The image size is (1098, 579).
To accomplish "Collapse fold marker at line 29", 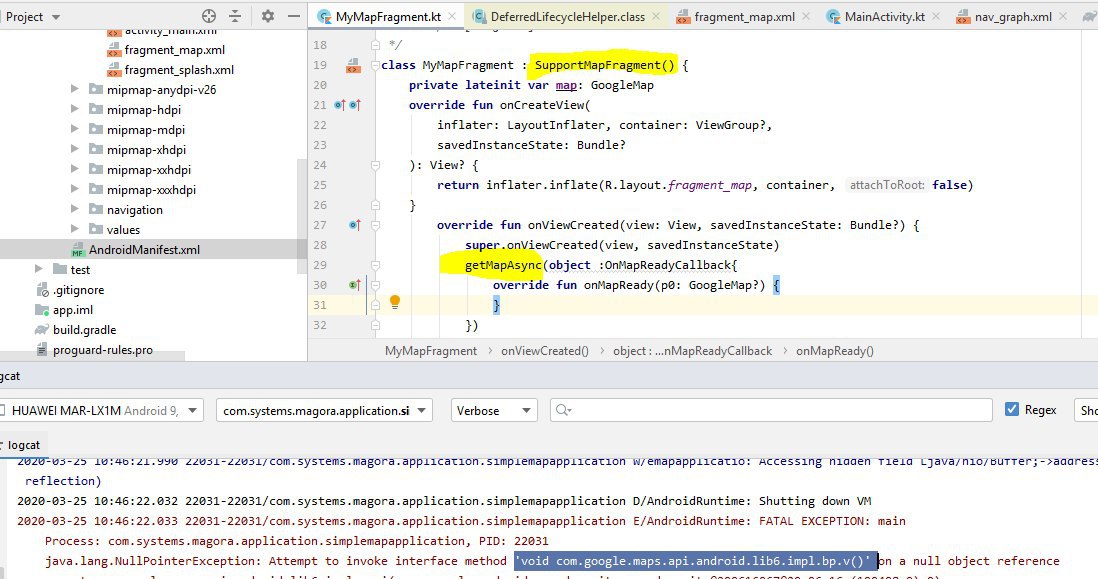I will click(x=375, y=265).
